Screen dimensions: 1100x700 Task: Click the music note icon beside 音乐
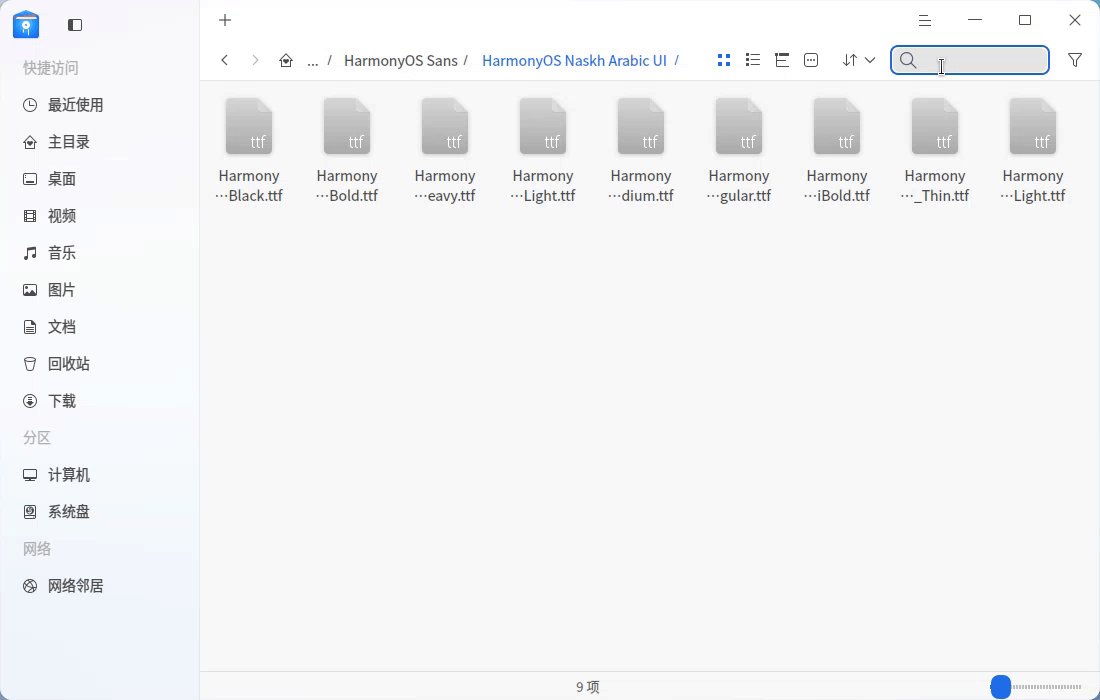(29, 253)
